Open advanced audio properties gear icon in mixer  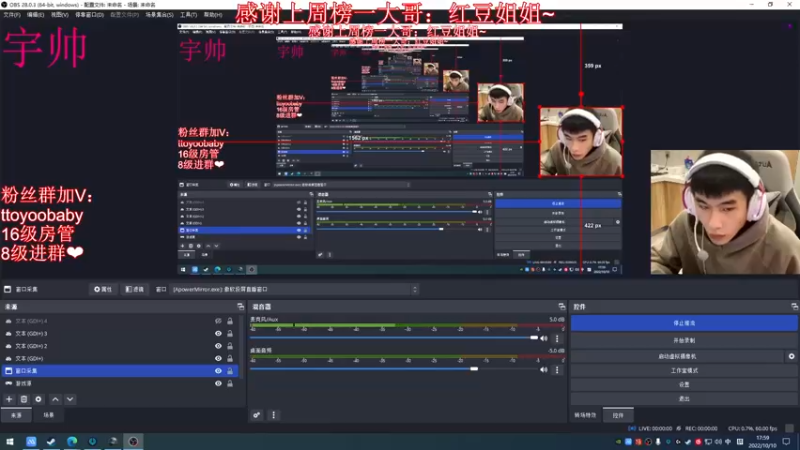257,415
